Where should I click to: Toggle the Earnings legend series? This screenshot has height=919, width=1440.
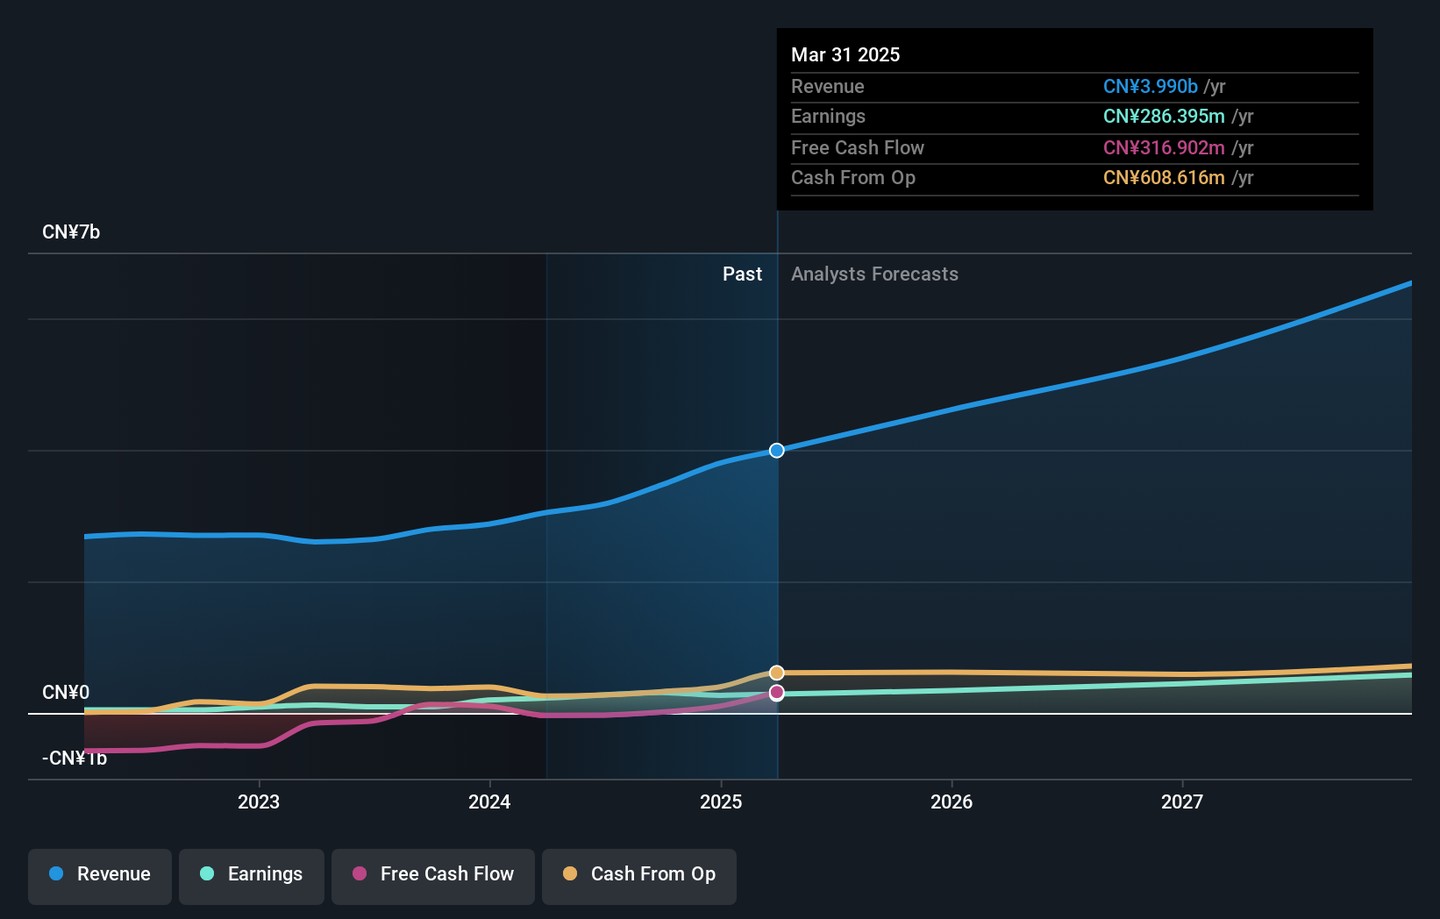pos(251,875)
